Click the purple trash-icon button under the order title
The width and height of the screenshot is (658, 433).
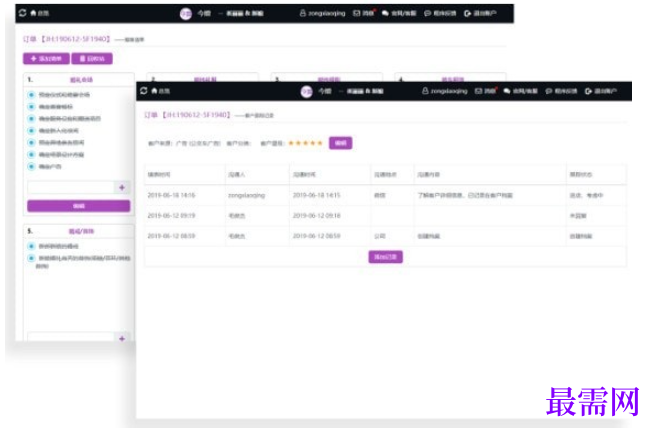[x=92, y=59]
